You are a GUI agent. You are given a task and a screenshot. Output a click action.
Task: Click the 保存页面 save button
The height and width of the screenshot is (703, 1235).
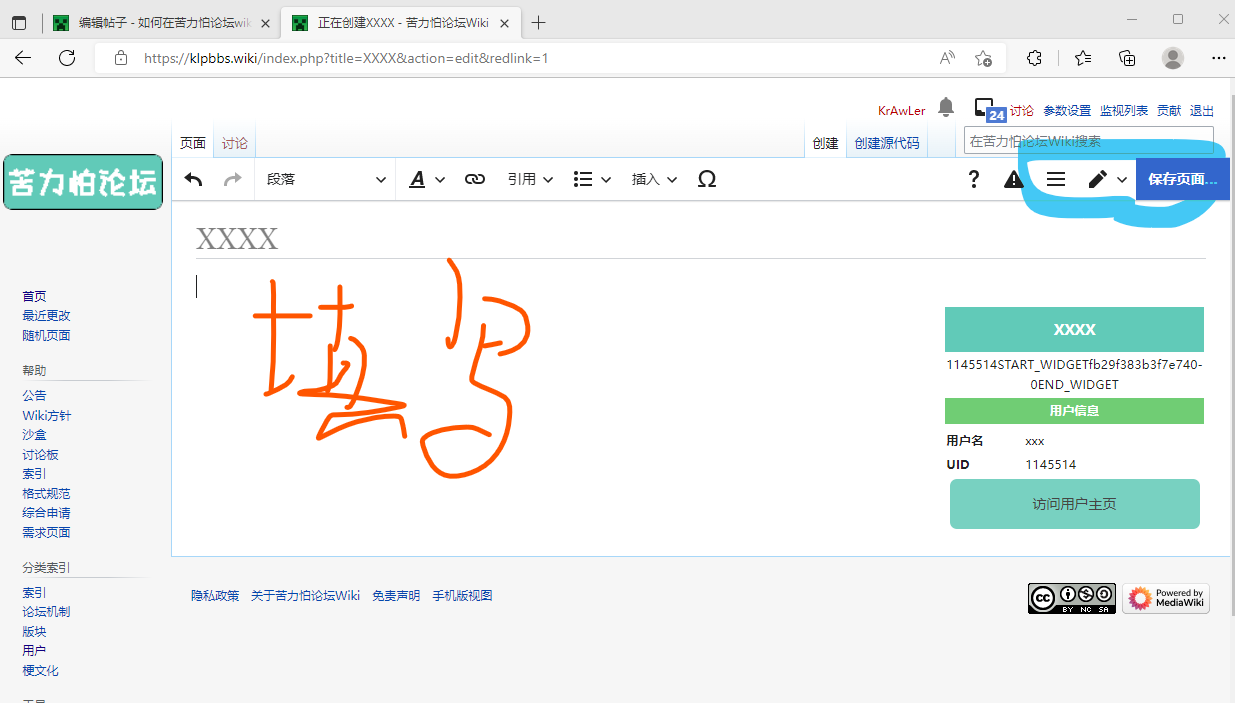coord(1182,179)
